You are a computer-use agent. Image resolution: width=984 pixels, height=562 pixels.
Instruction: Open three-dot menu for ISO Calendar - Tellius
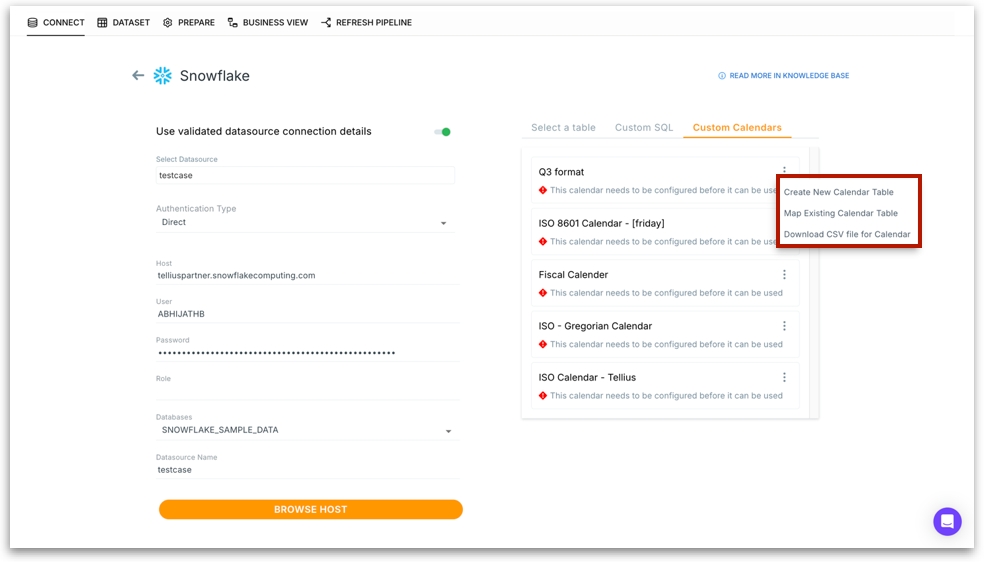784,378
